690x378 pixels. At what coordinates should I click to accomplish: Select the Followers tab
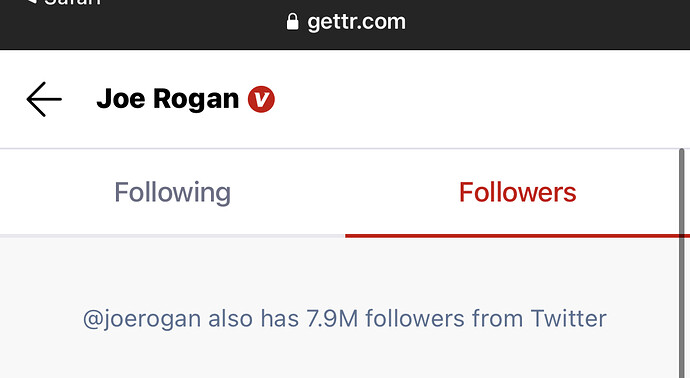[x=518, y=192]
